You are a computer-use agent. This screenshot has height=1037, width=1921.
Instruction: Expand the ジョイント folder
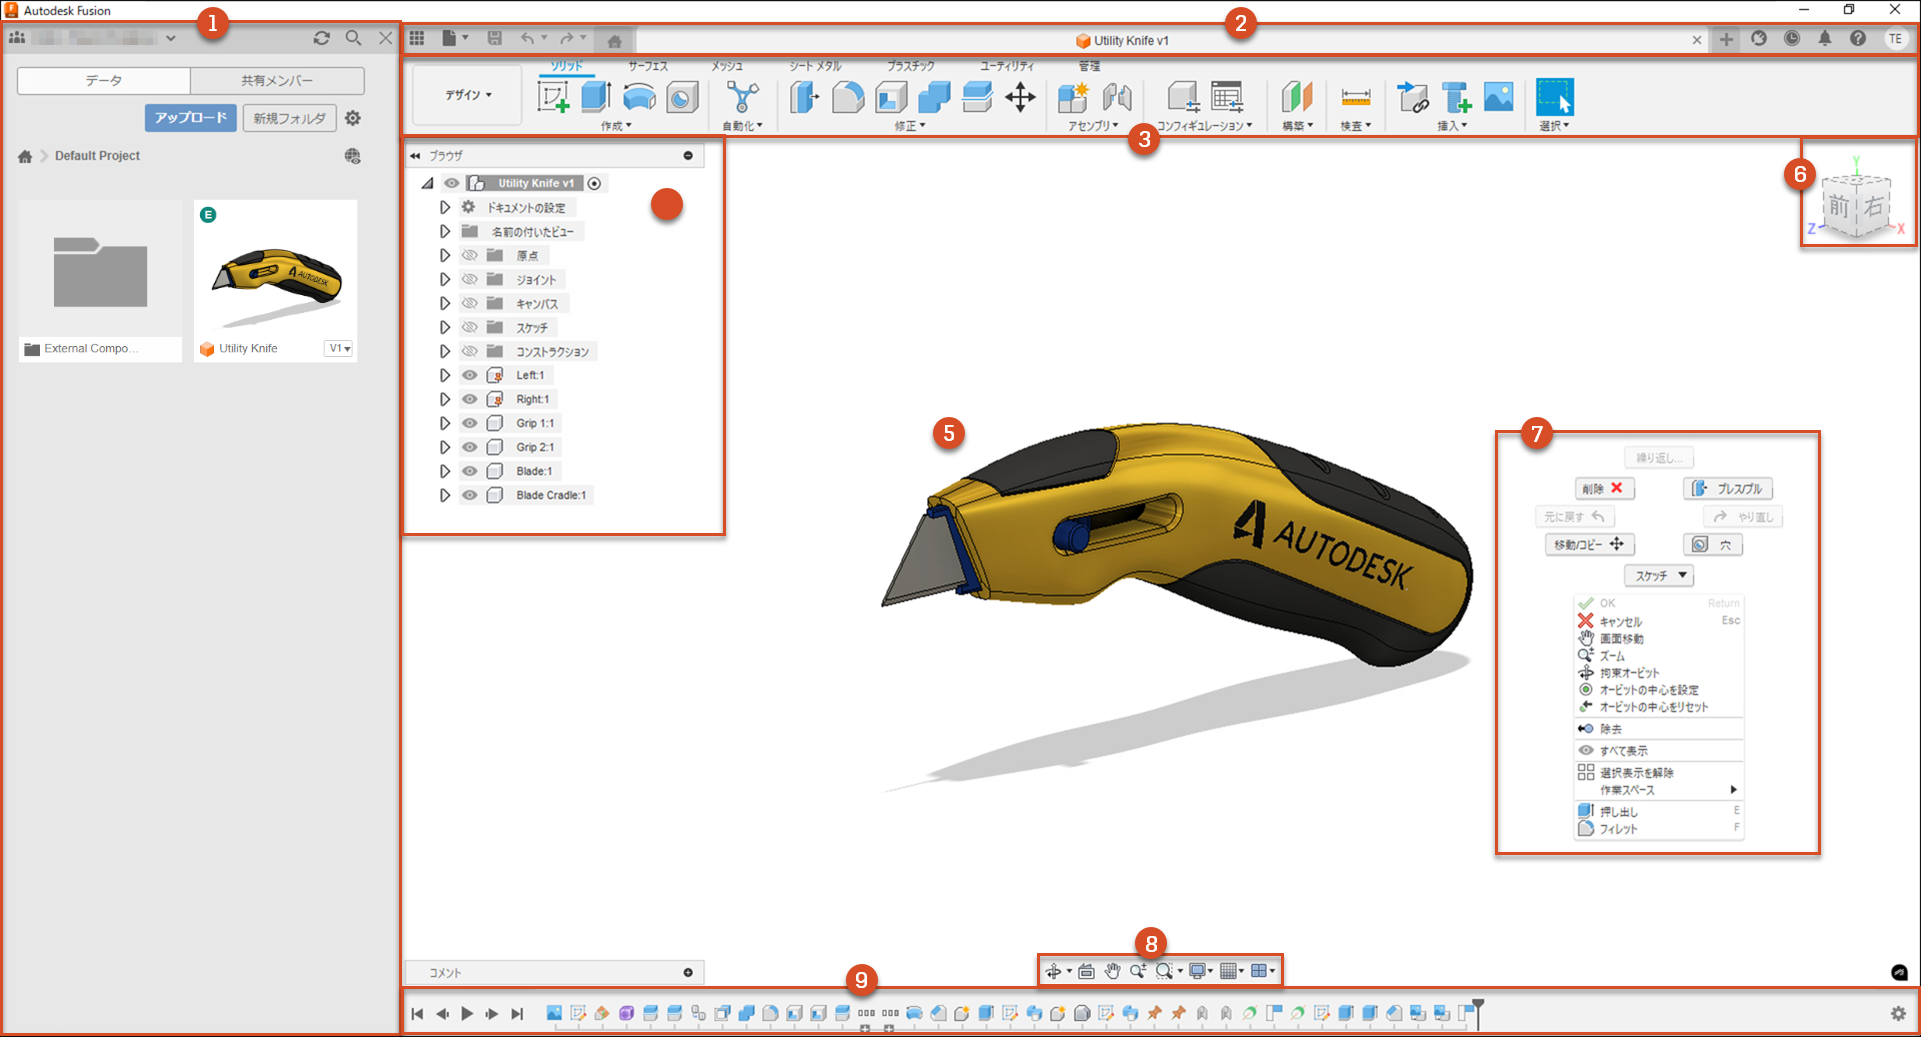pos(445,279)
